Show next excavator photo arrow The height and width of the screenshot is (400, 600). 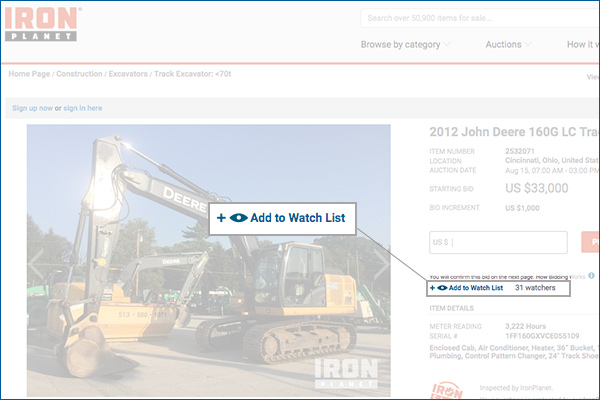pyautogui.click(x=381, y=264)
